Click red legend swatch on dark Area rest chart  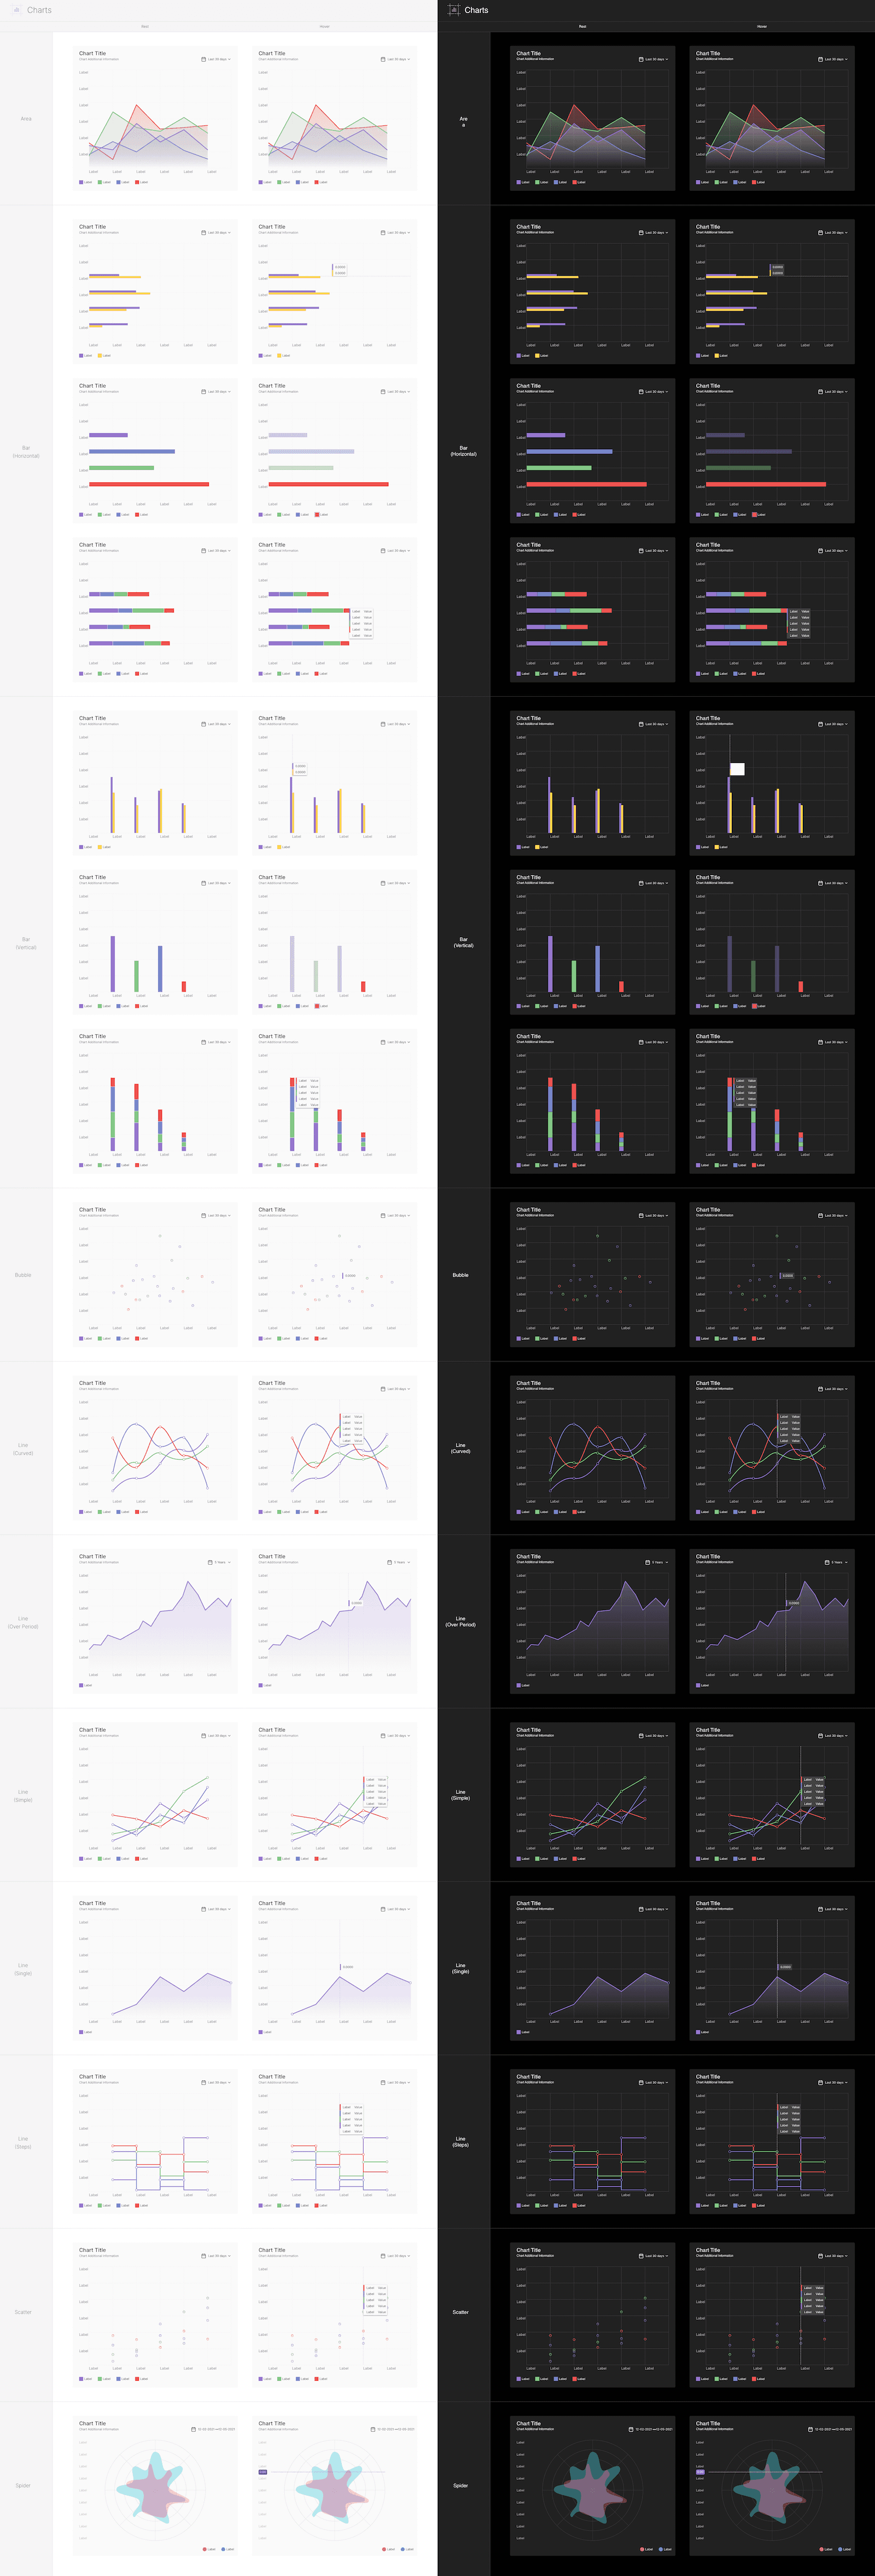click(574, 182)
